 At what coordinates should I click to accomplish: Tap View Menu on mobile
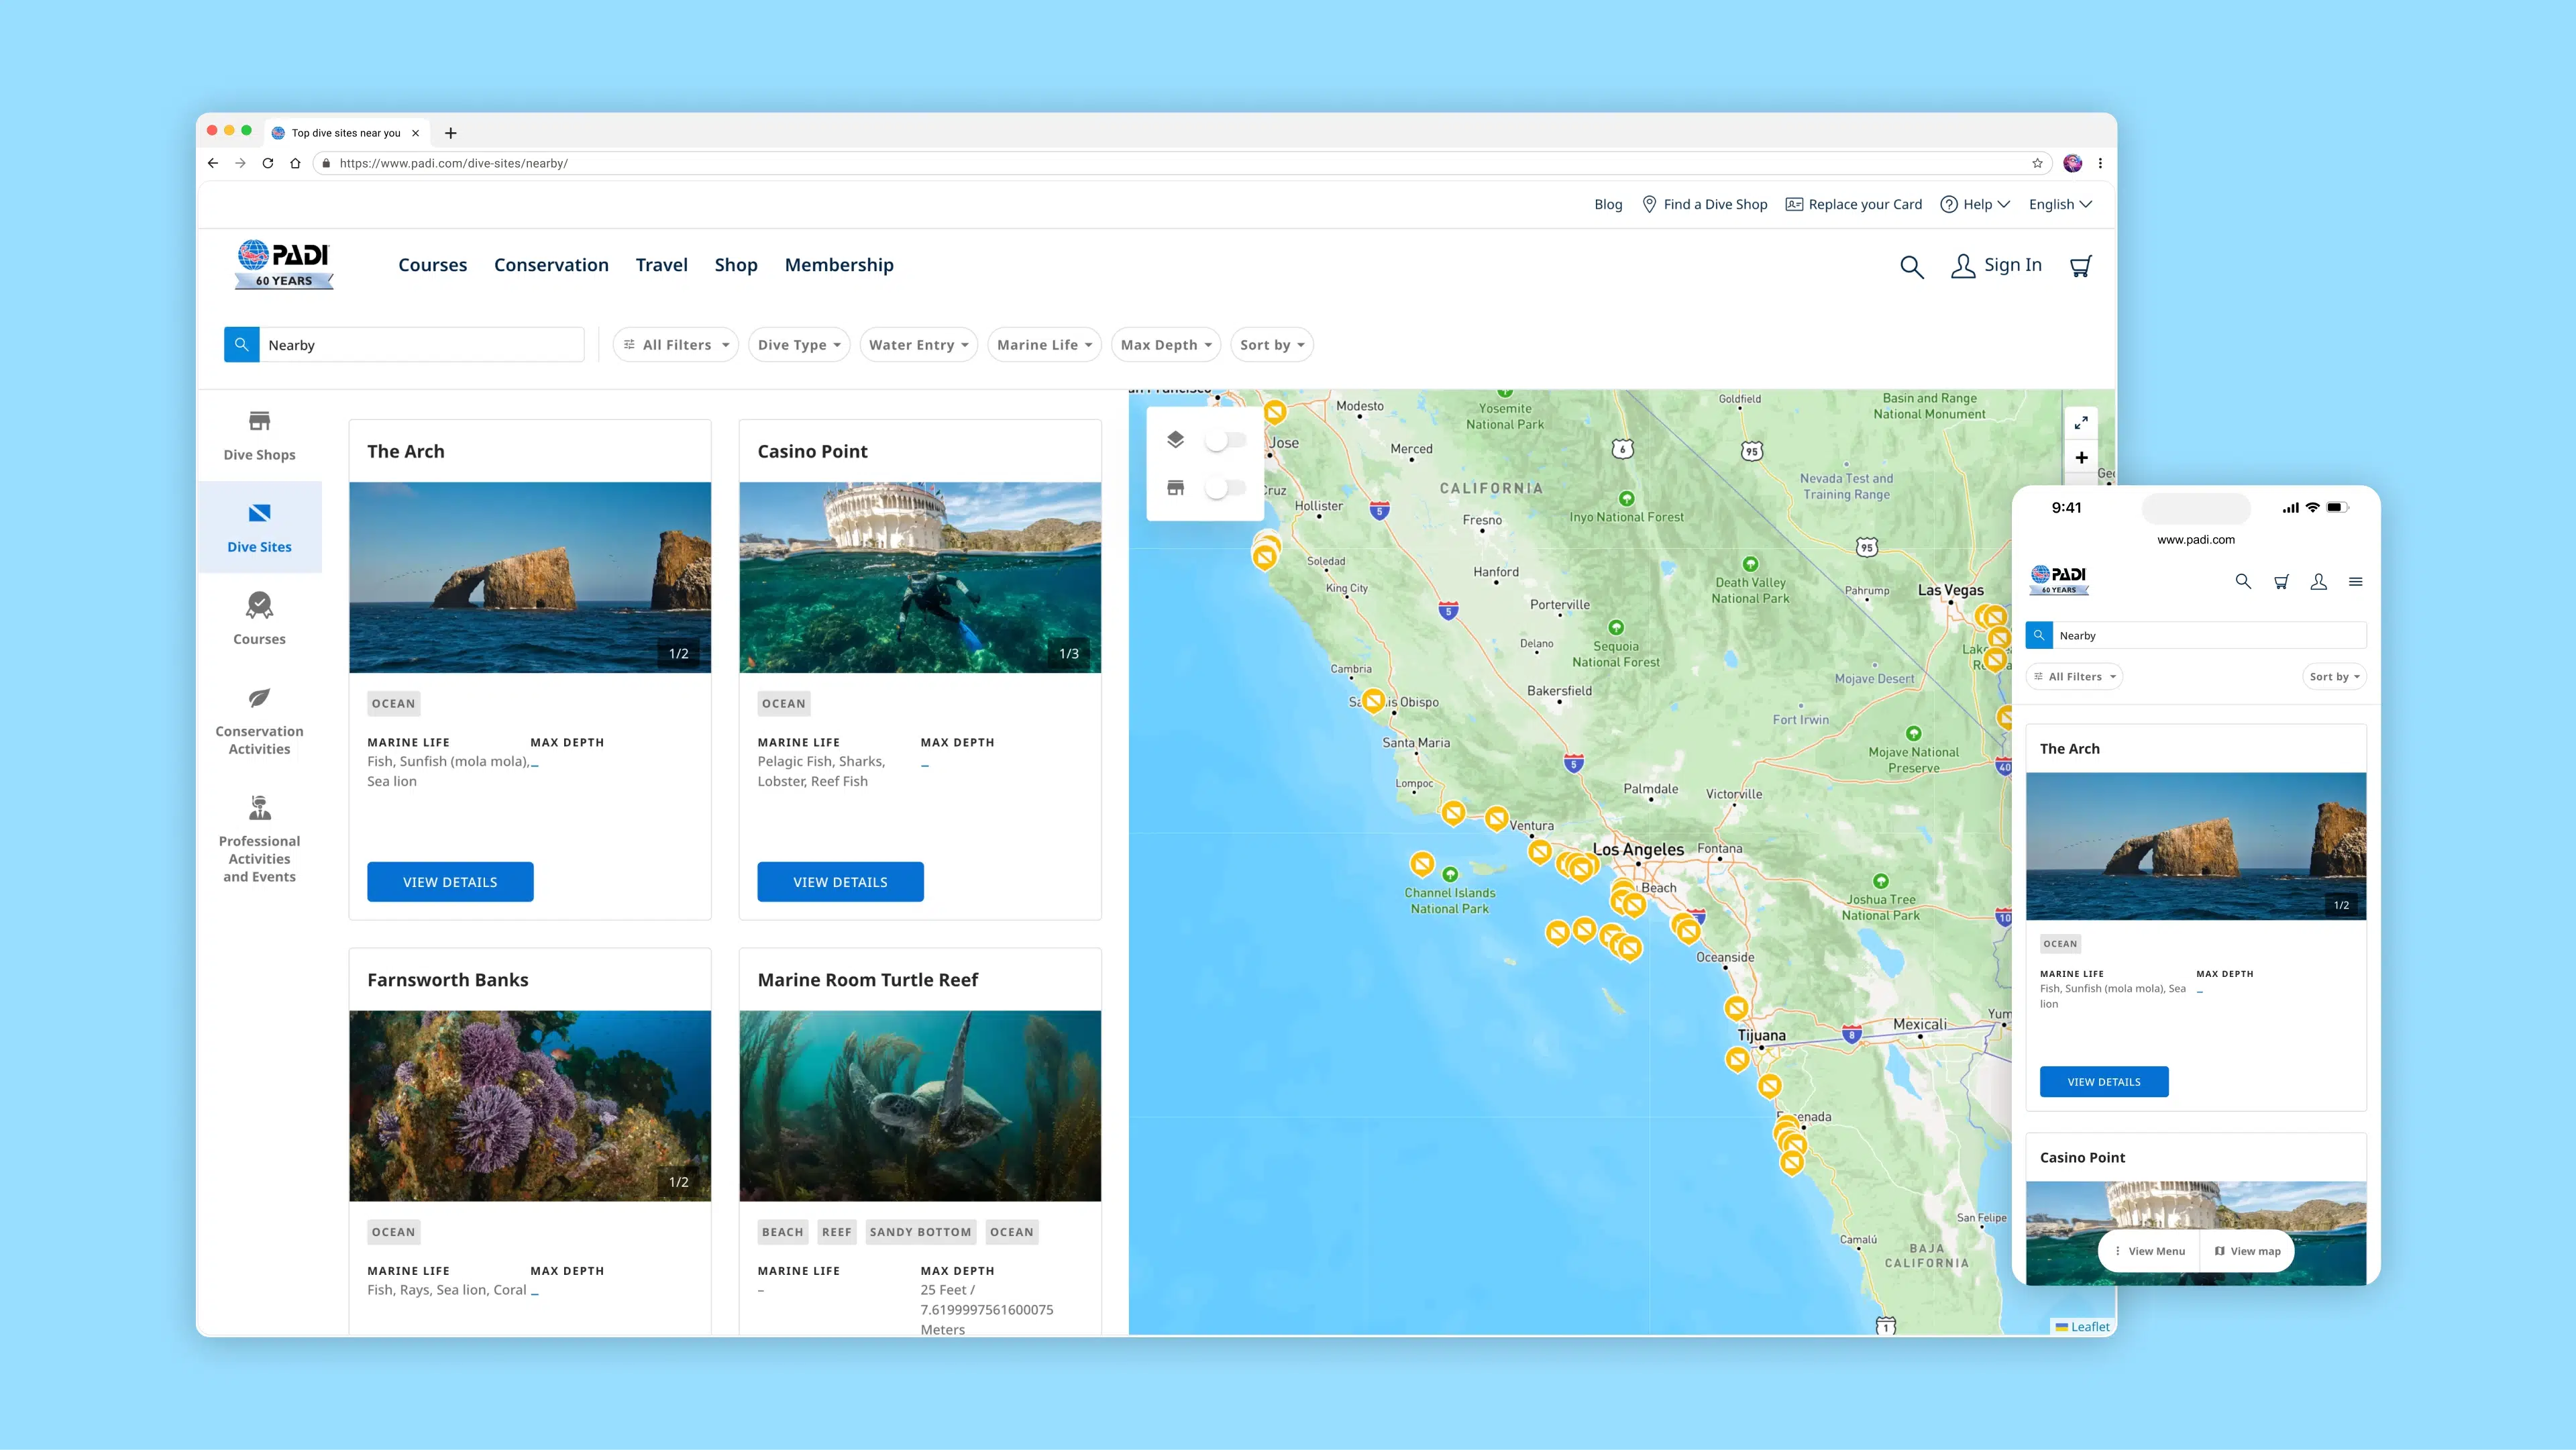(2149, 1251)
